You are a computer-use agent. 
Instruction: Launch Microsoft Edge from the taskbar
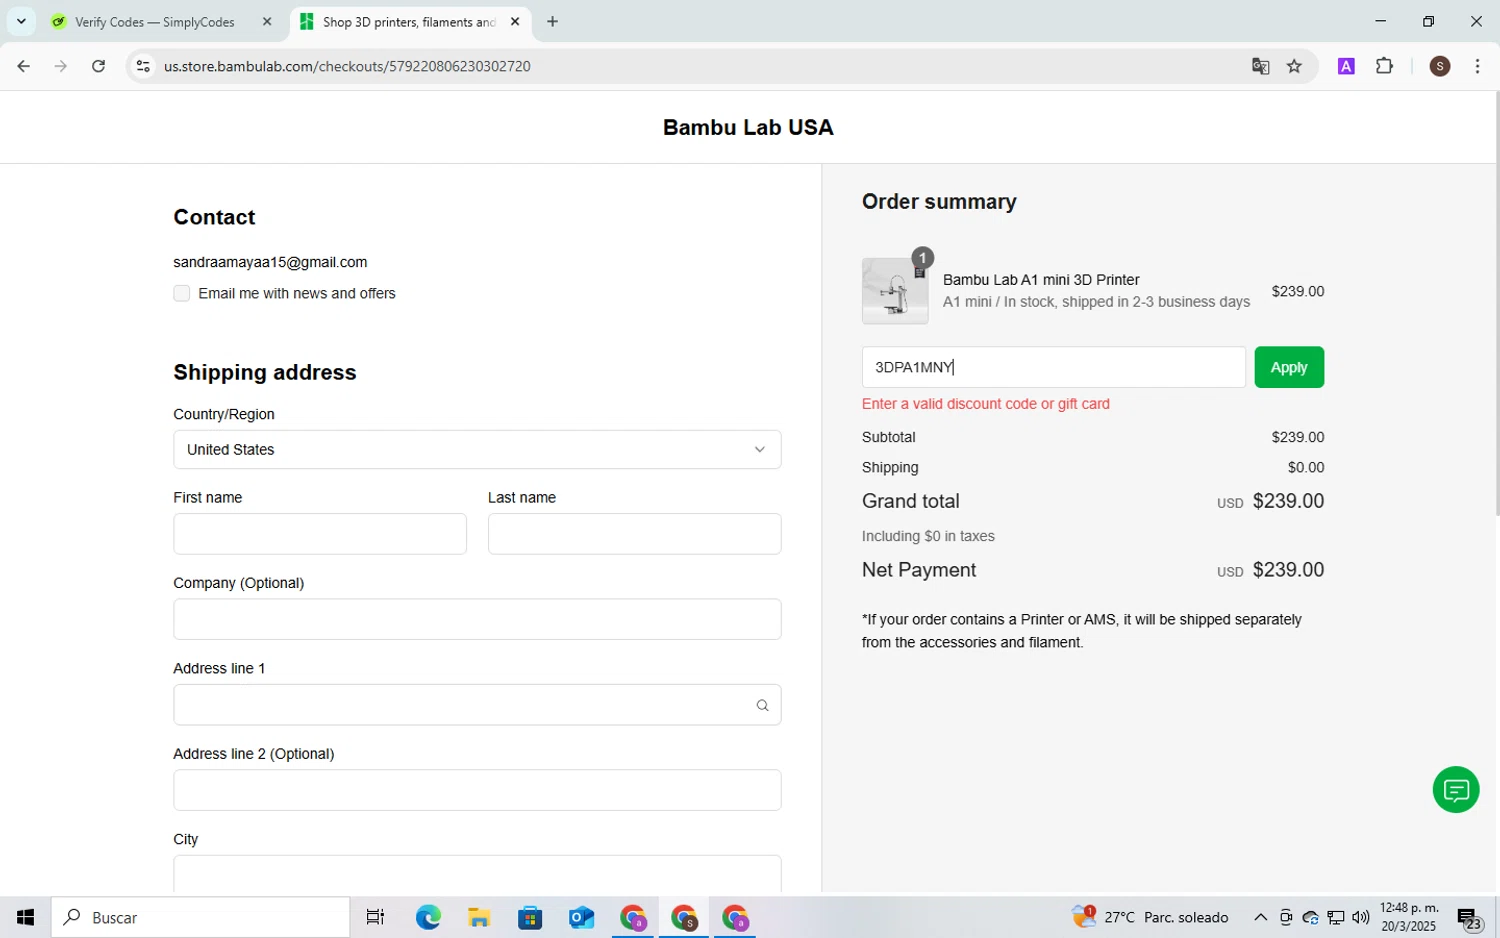click(x=428, y=917)
